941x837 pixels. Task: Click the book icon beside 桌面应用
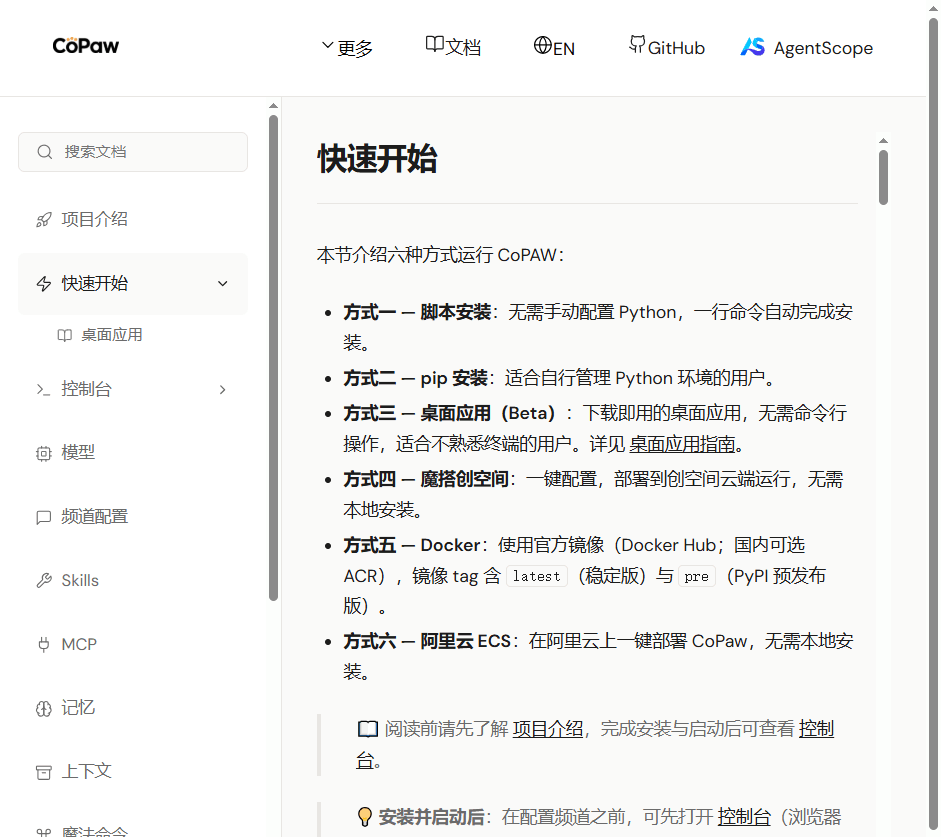point(65,336)
